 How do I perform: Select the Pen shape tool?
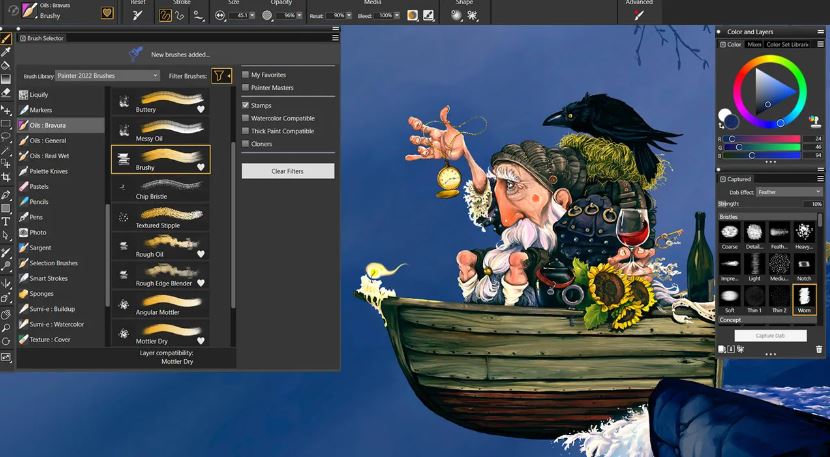(6, 195)
